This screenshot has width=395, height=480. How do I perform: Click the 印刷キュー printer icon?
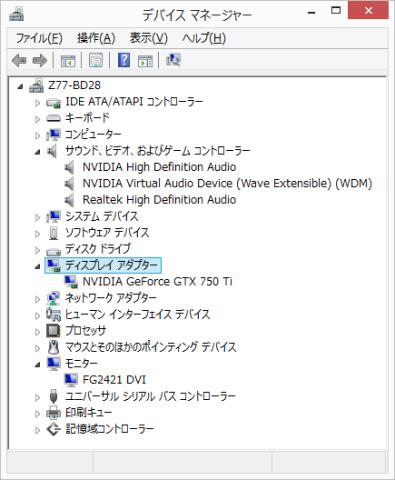pos(53,413)
